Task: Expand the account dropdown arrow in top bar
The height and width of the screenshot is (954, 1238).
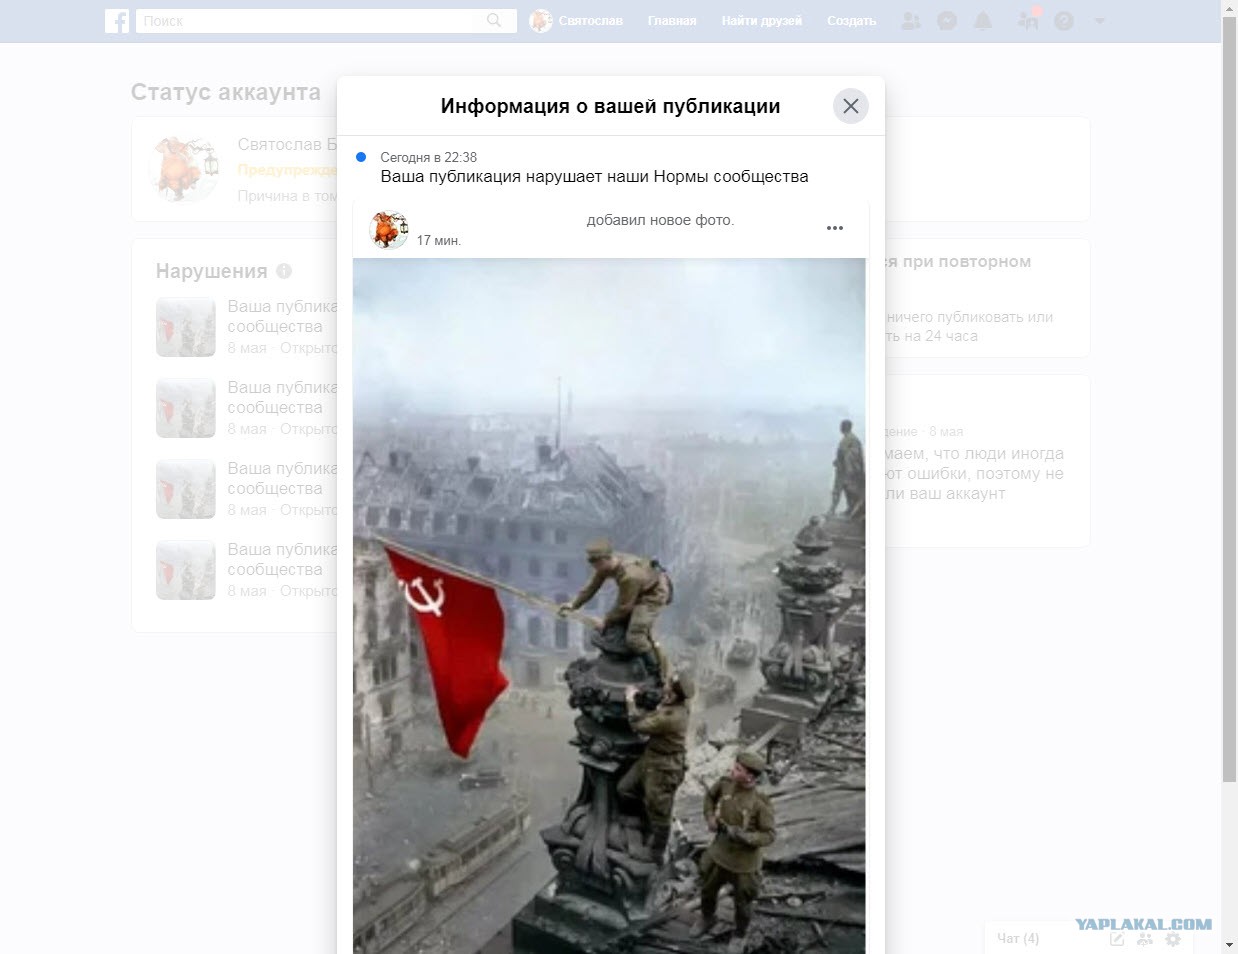Action: pyautogui.click(x=1100, y=20)
